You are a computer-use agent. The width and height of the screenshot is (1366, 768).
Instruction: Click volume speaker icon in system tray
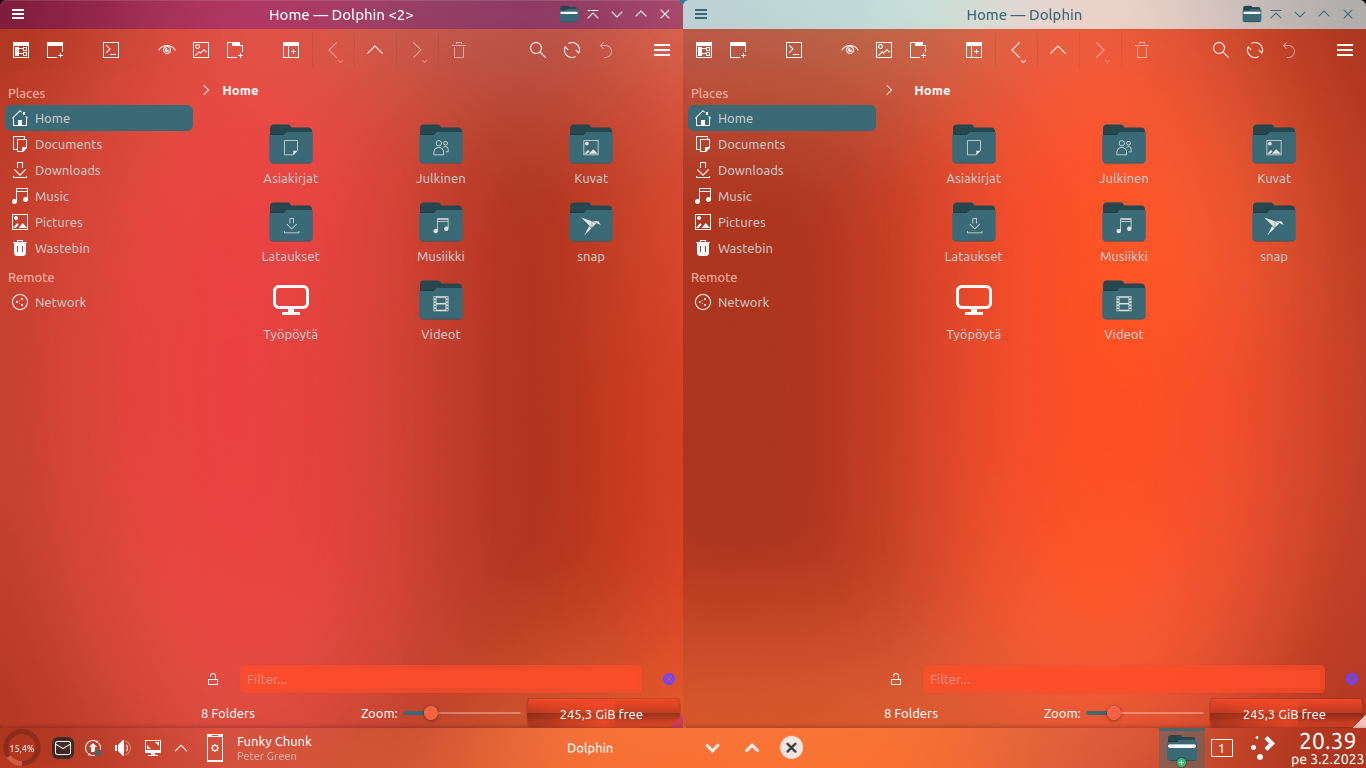pos(122,747)
